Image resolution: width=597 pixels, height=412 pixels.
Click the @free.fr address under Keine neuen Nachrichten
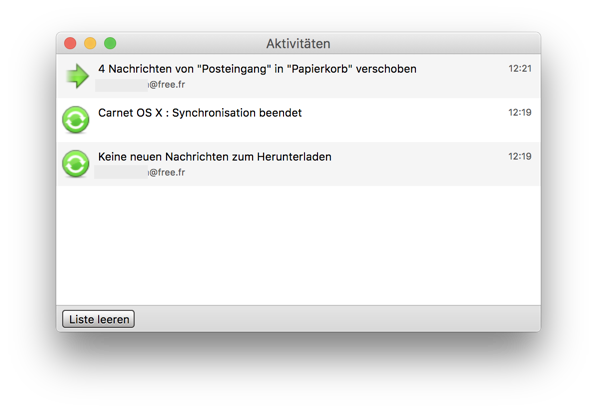coord(167,172)
